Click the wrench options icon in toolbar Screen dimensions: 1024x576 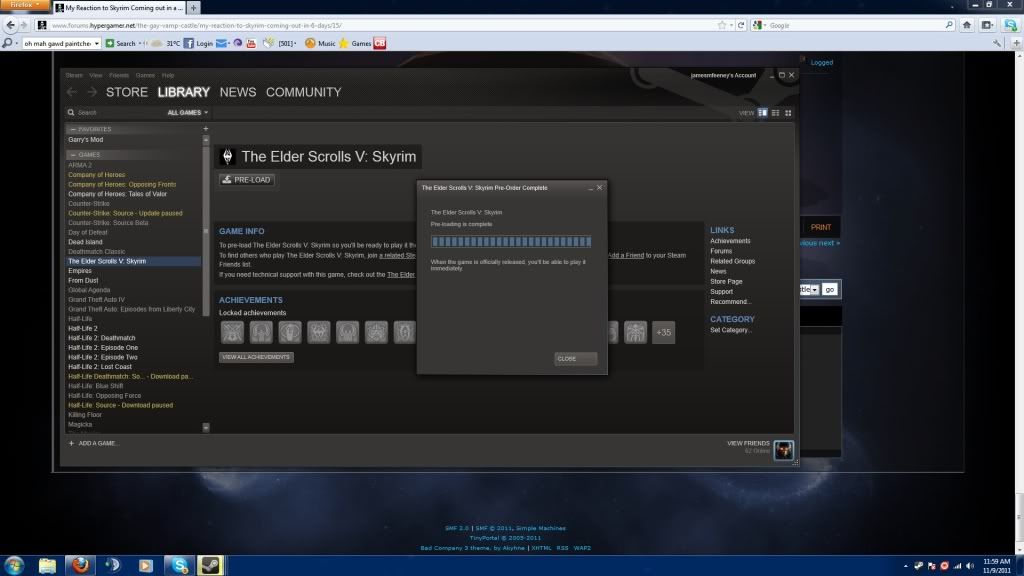[x=997, y=43]
